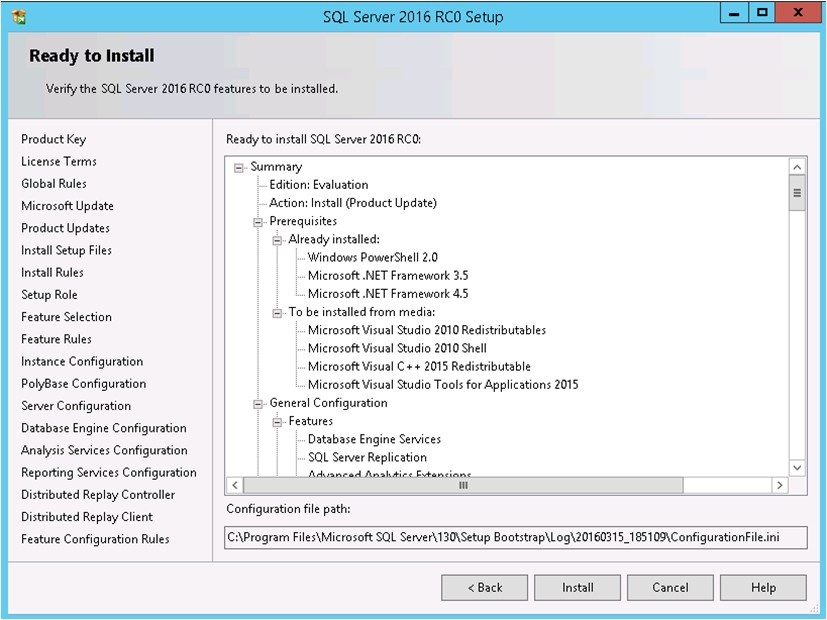
Task: Click the up arrow of the vertical scrollbar
Action: pos(797,167)
